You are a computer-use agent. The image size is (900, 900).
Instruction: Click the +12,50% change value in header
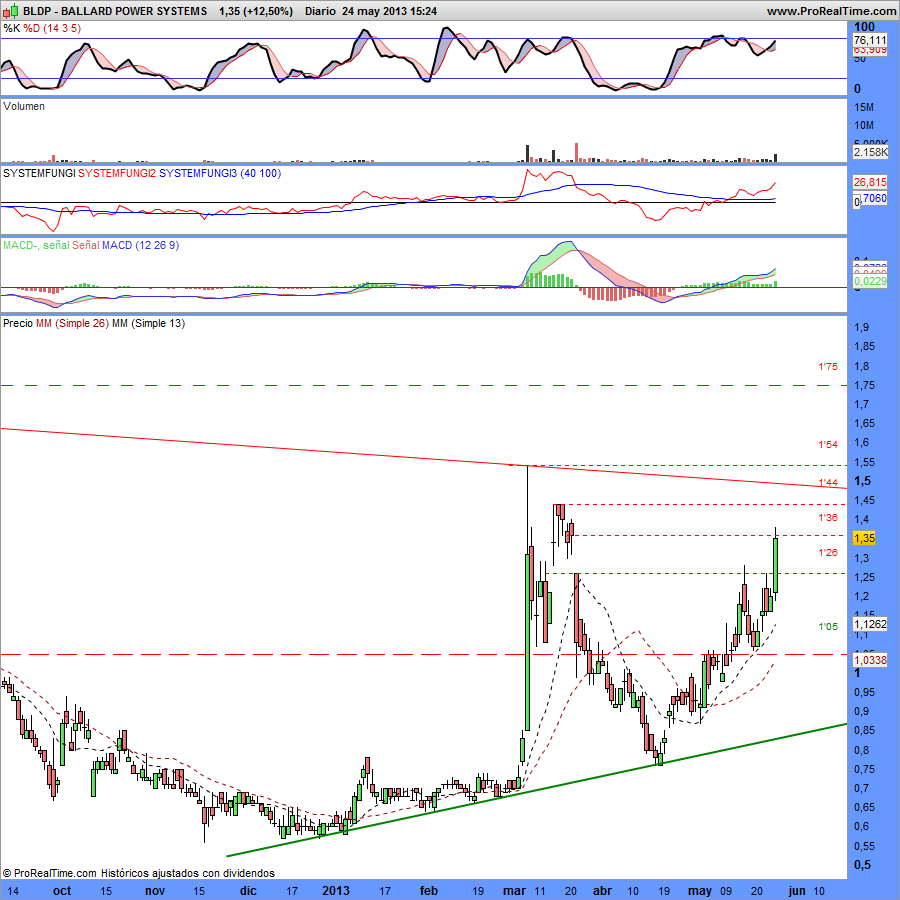[267, 11]
